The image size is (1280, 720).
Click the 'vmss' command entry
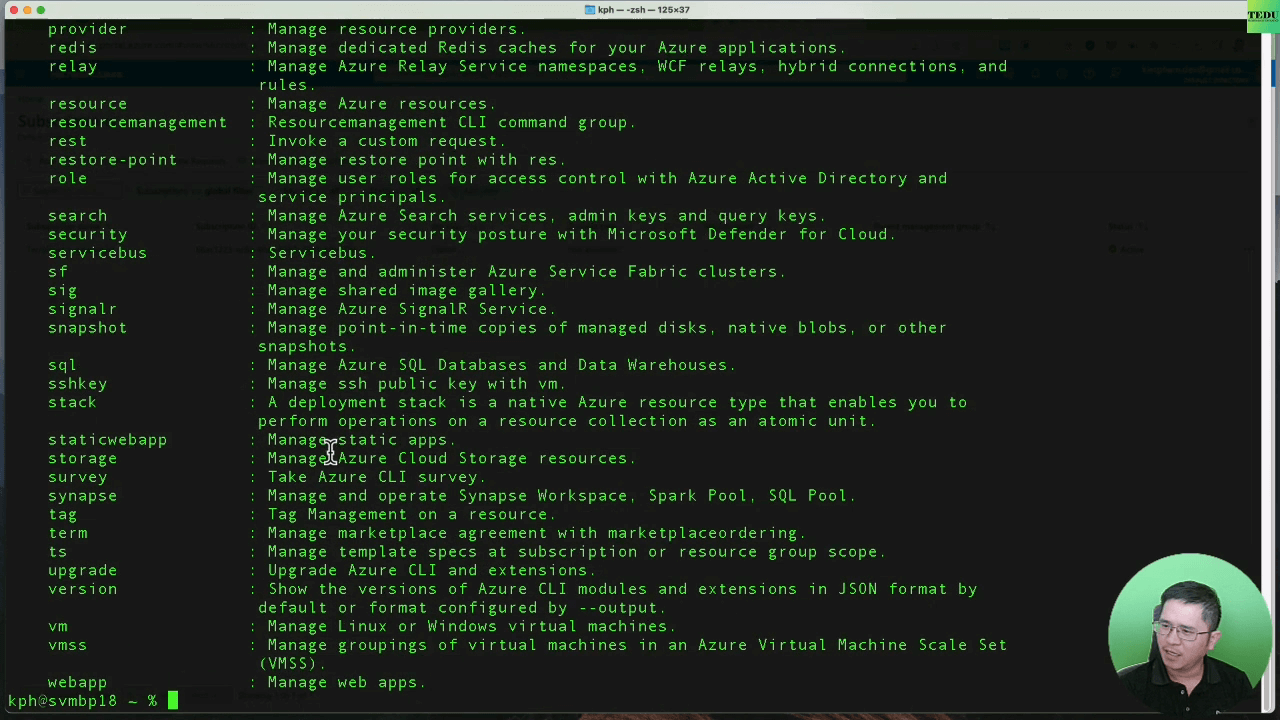tap(67, 645)
